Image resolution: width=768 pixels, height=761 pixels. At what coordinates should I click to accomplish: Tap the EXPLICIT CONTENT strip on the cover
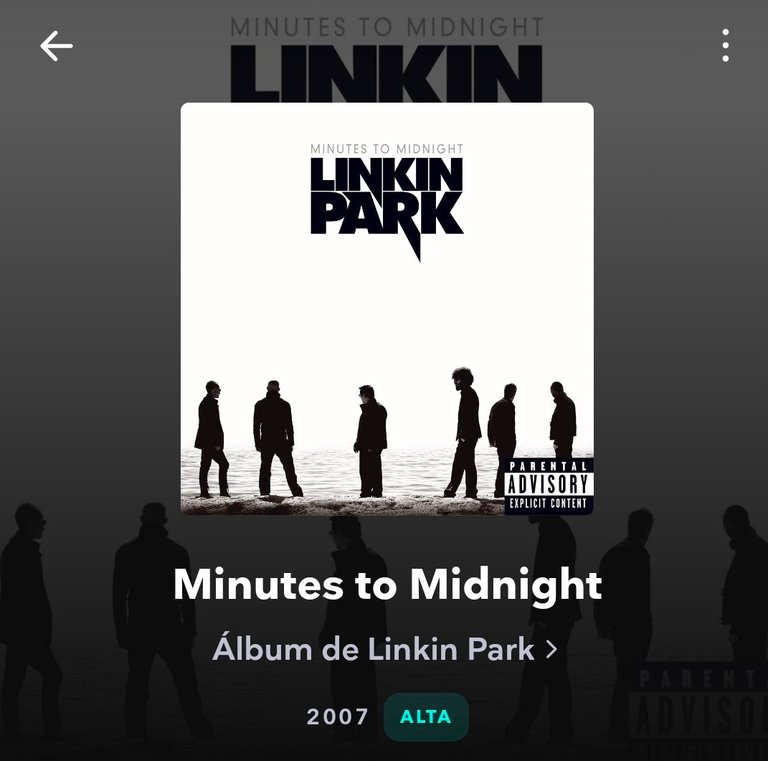(549, 503)
